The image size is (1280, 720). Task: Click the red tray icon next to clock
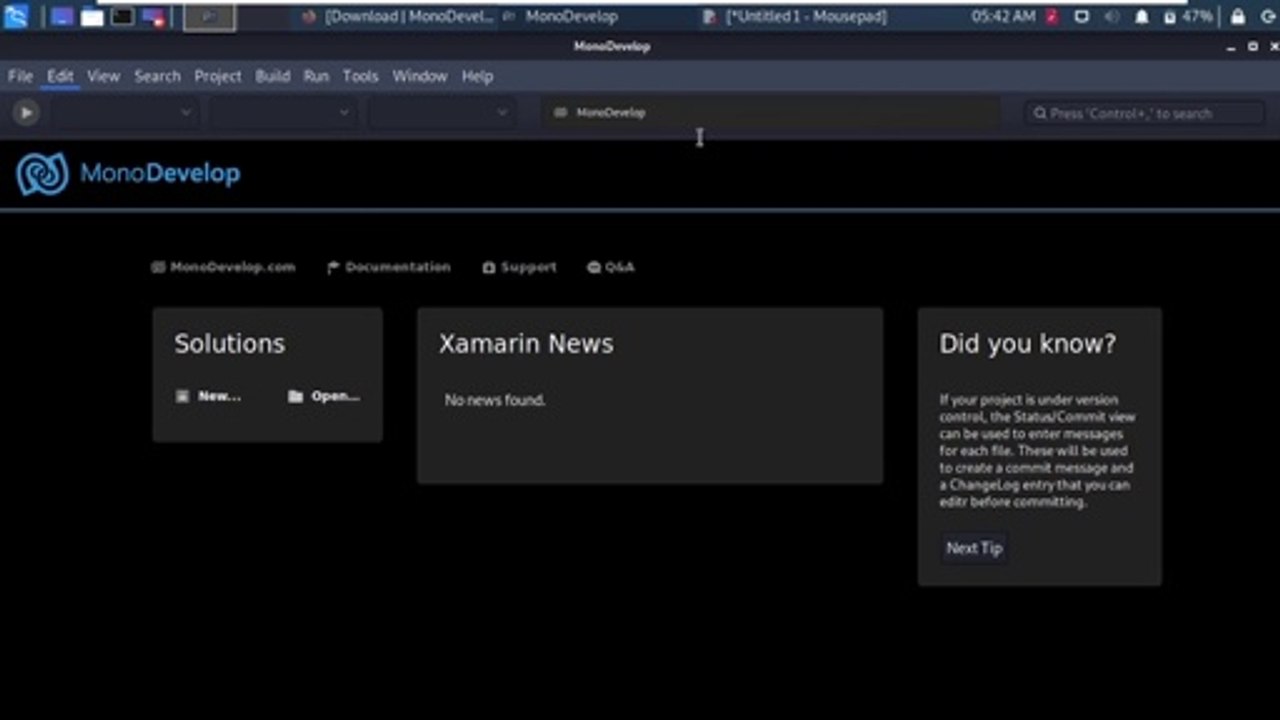(x=1052, y=16)
